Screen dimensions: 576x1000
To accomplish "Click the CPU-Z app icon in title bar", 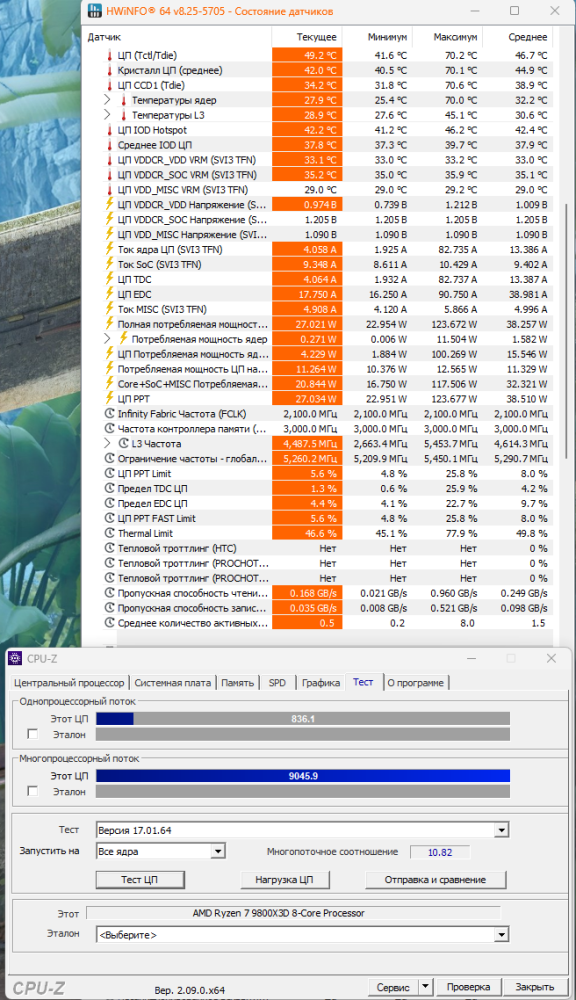I will pos(15,658).
